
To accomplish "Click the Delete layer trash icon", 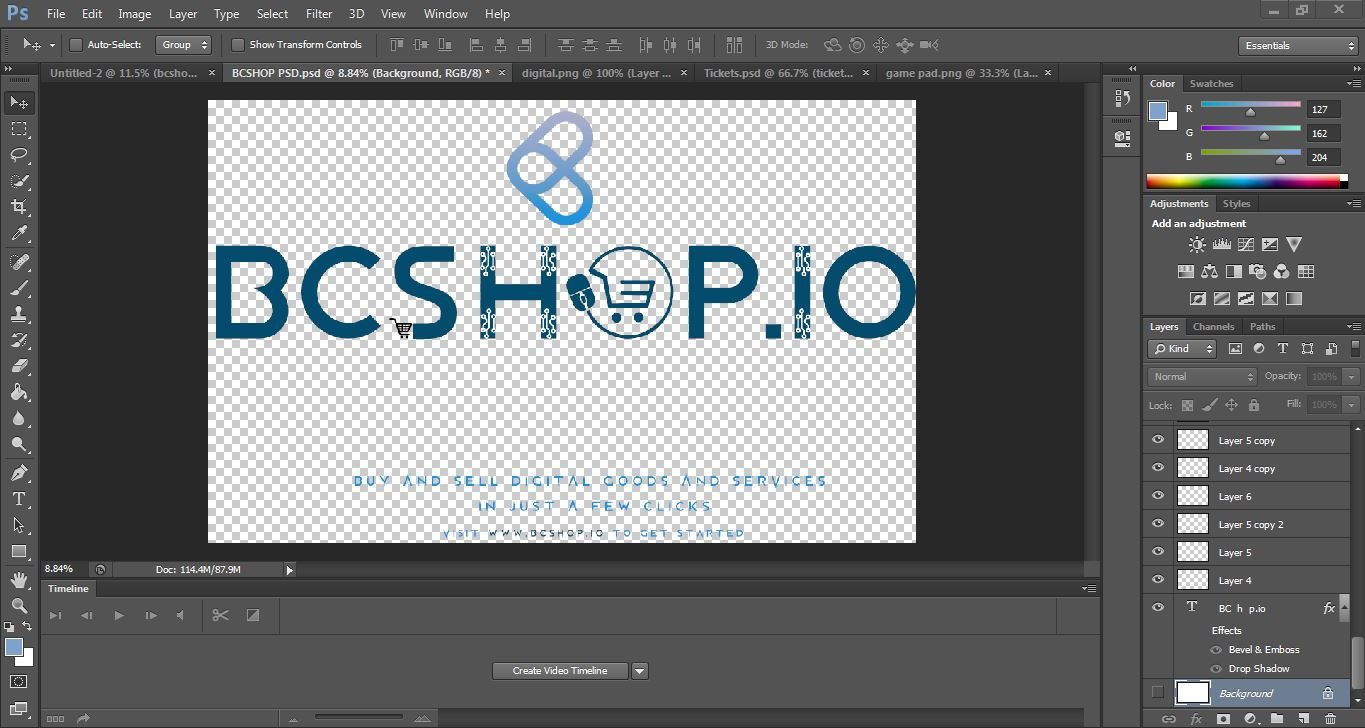I will tap(1330, 718).
